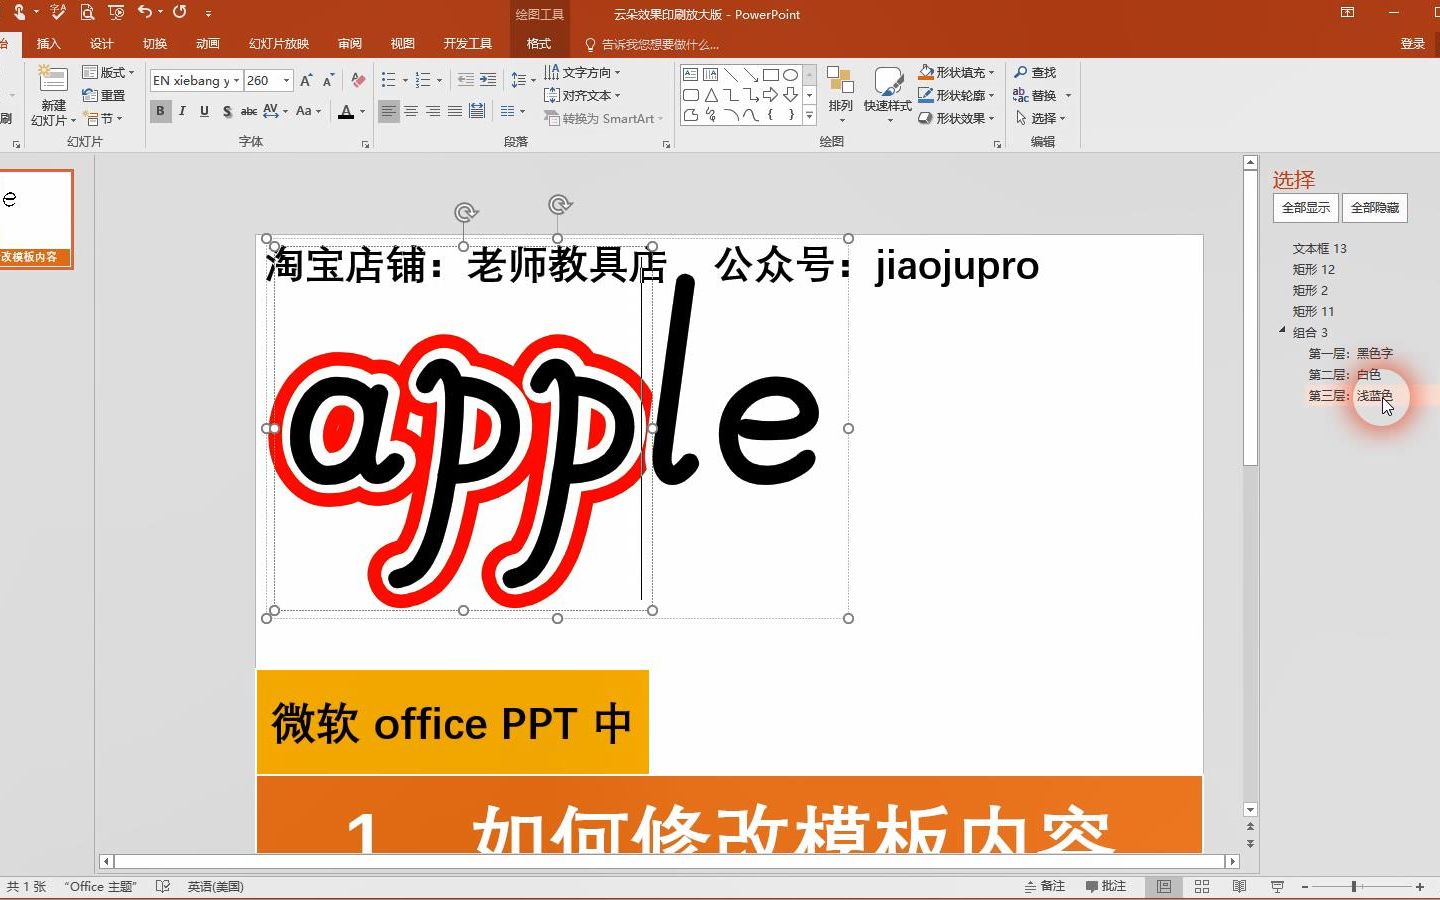Screen dimensions: 1440x900
Task: Select the rounded rectangle shape
Action: (x=690, y=95)
